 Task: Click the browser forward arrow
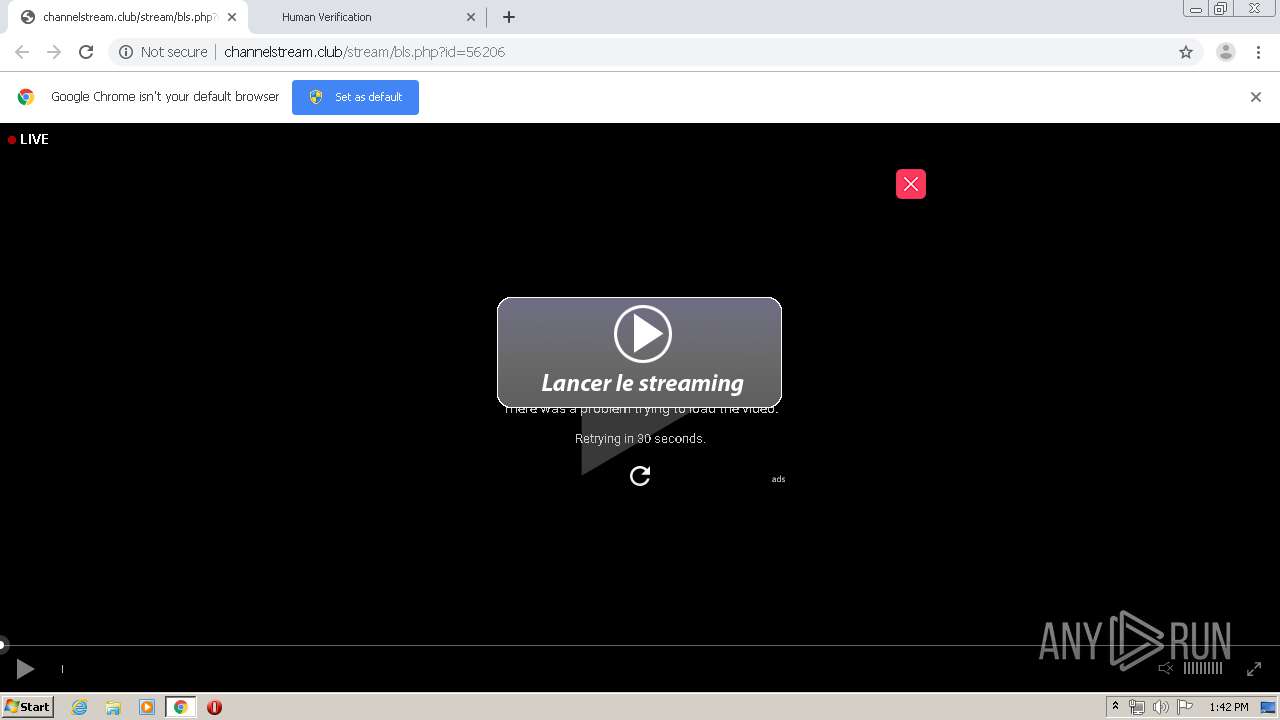pyautogui.click(x=54, y=52)
